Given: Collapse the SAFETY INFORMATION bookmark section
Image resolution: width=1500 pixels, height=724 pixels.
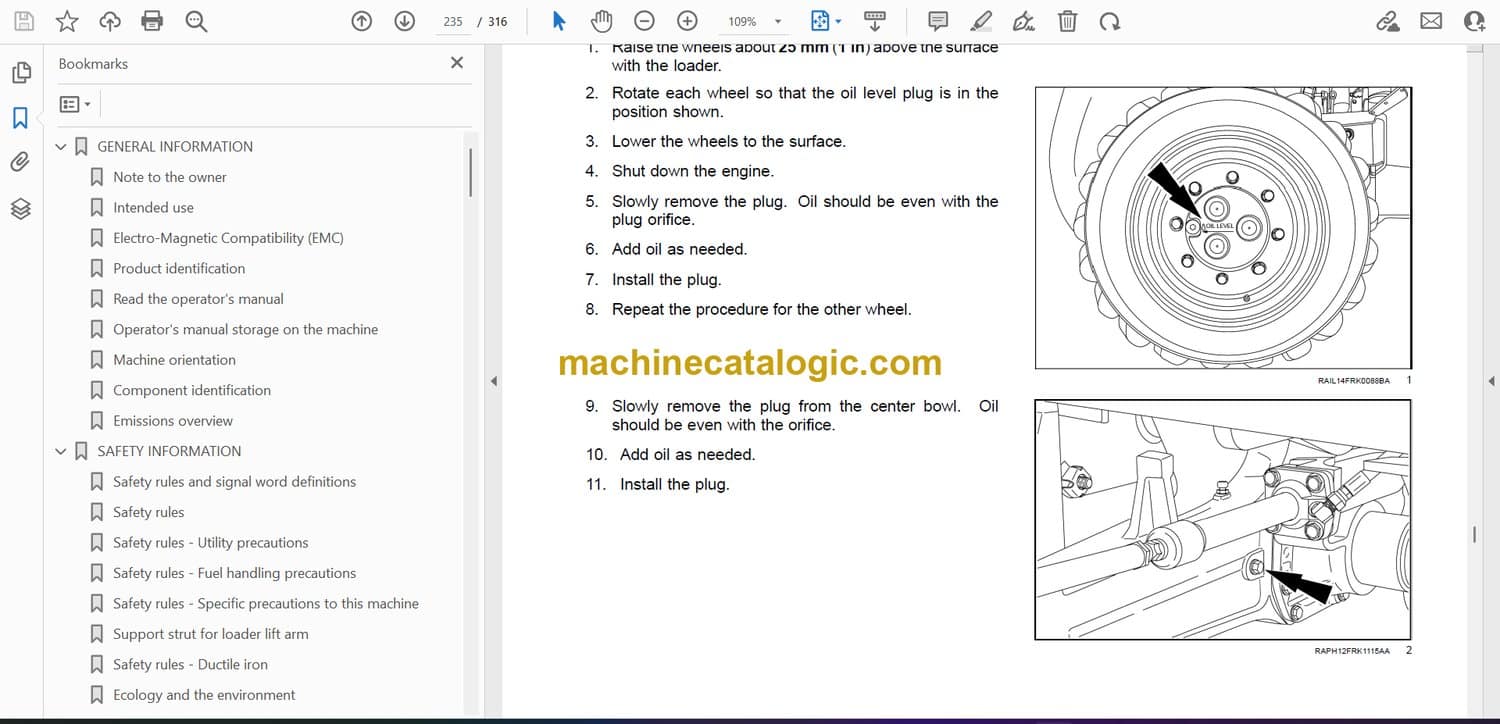Looking at the screenshot, I should (61, 452).
